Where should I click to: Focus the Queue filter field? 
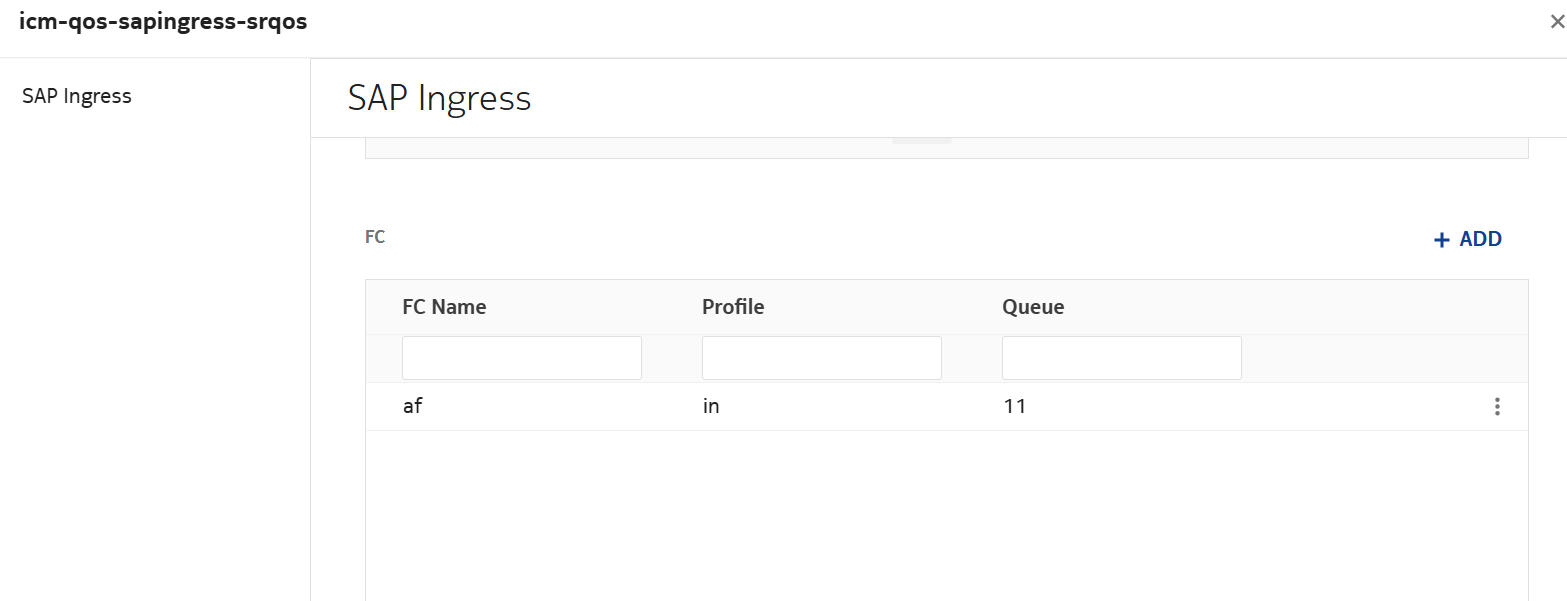tap(1121, 358)
